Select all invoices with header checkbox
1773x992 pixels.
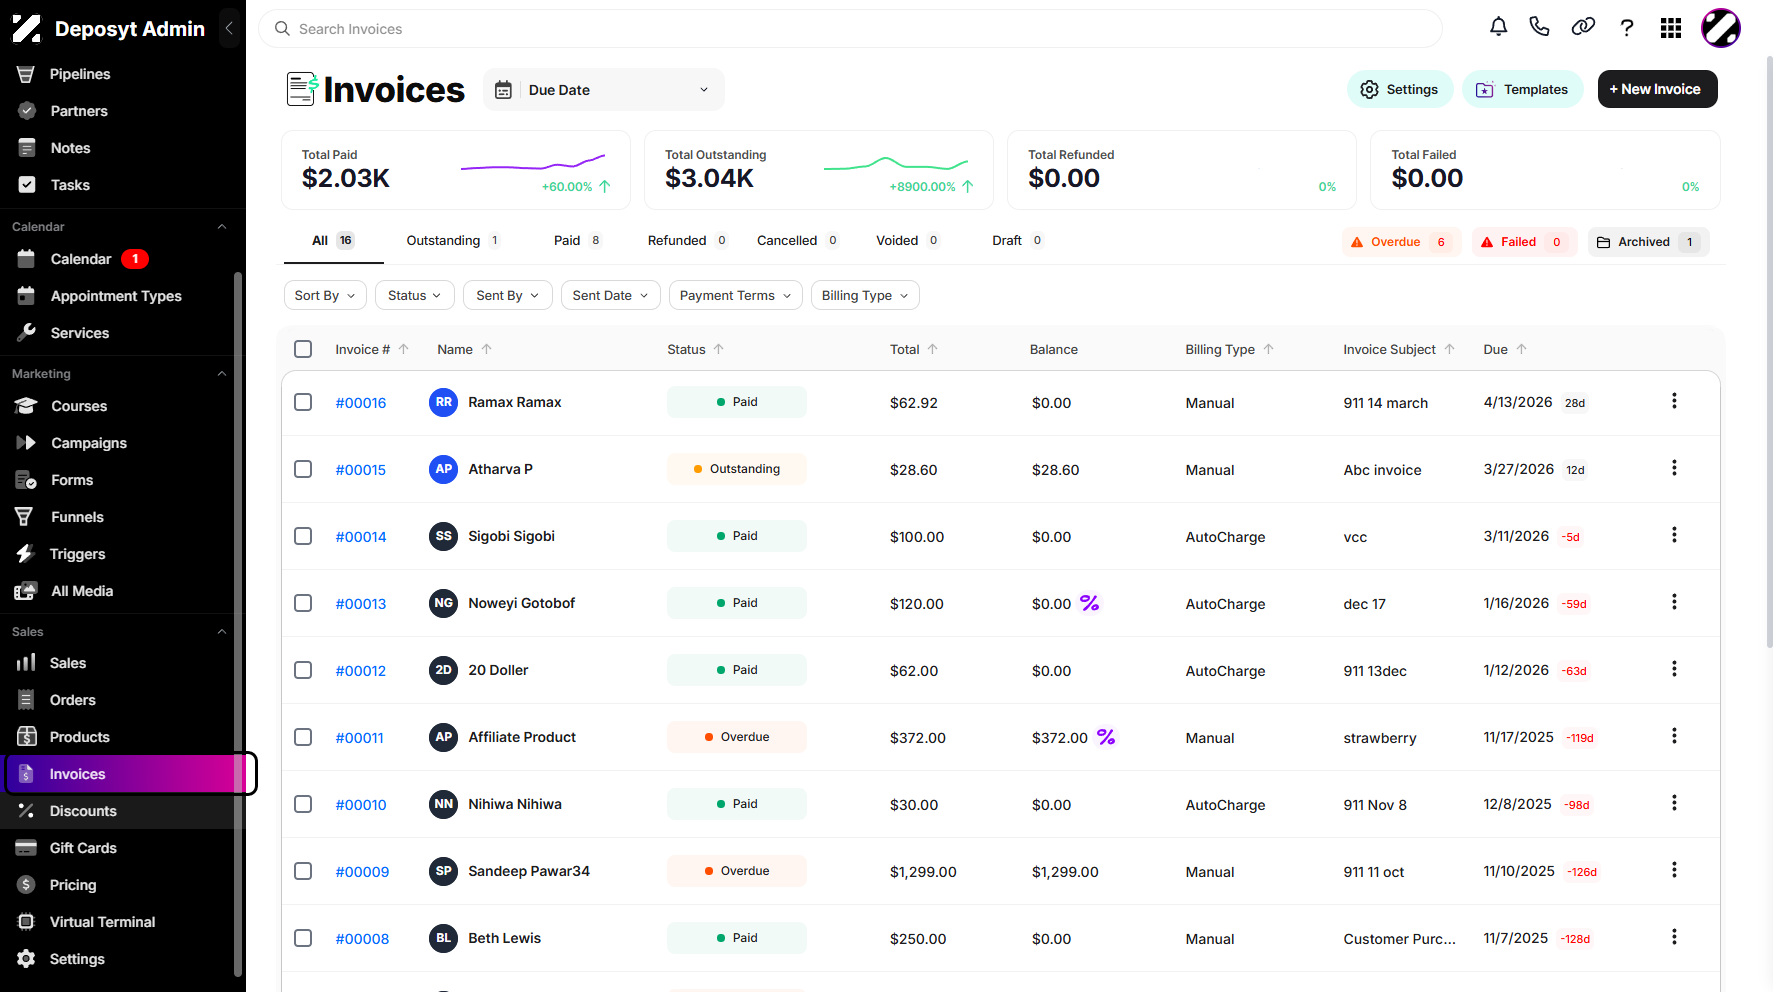pyautogui.click(x=303, y=349)
